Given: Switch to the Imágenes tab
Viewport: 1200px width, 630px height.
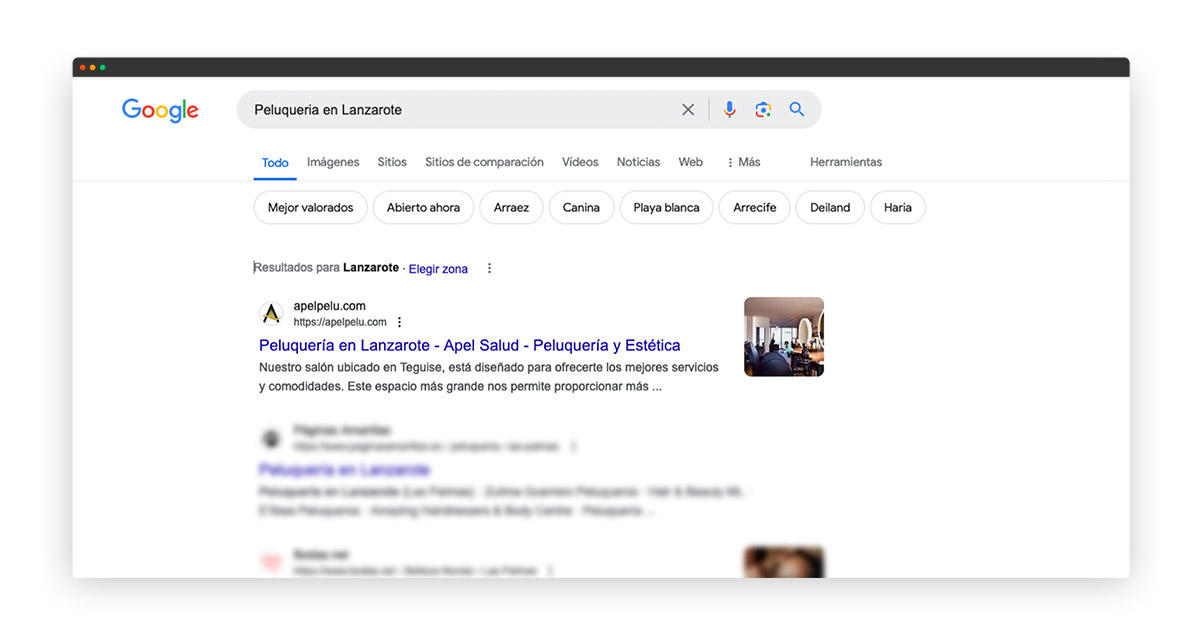Looking at the screenshot, I should [x=333, y=162].
